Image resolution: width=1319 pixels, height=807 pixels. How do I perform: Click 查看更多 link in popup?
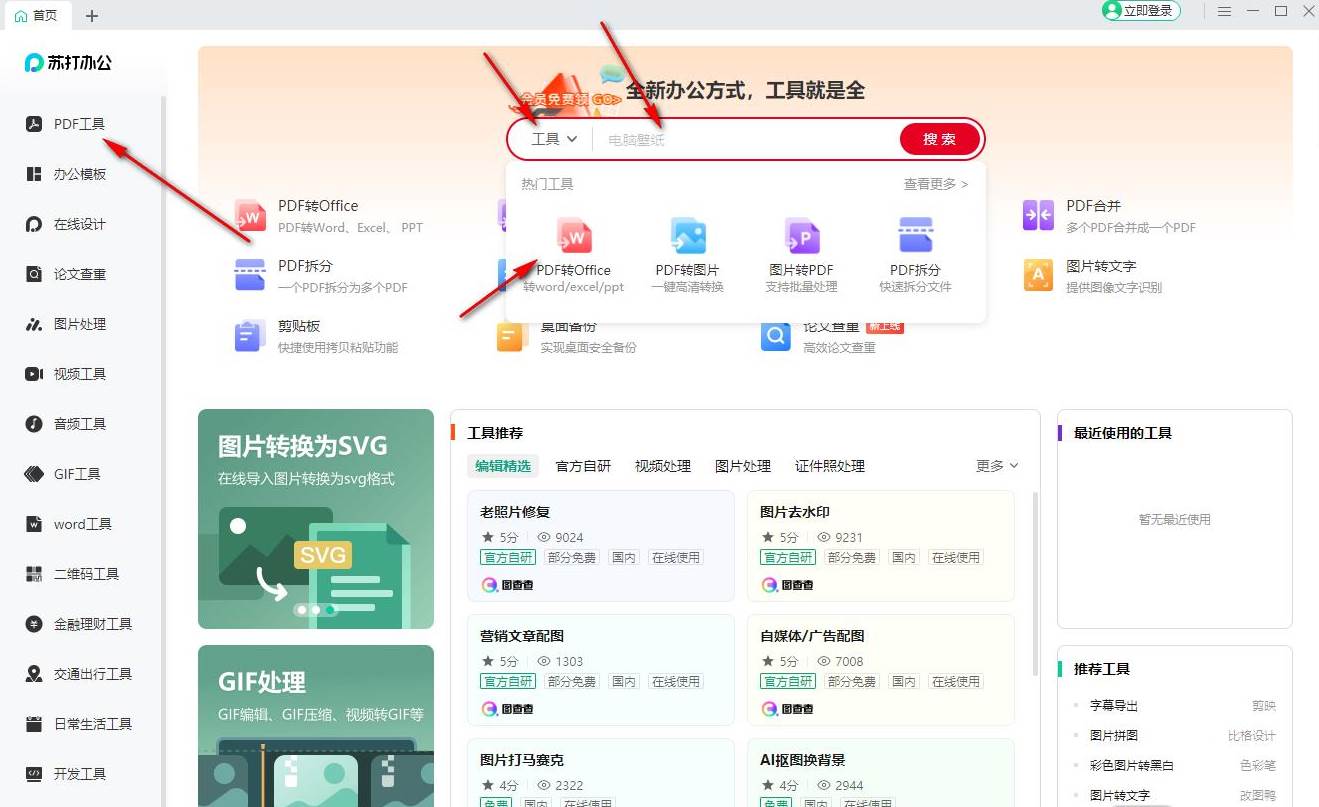click(936, 184)
